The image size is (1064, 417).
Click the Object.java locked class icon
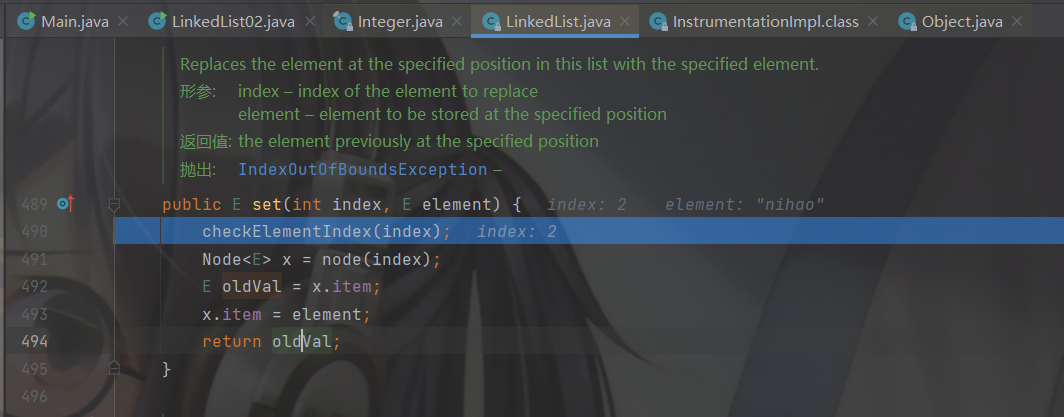(x=908, y=22)
